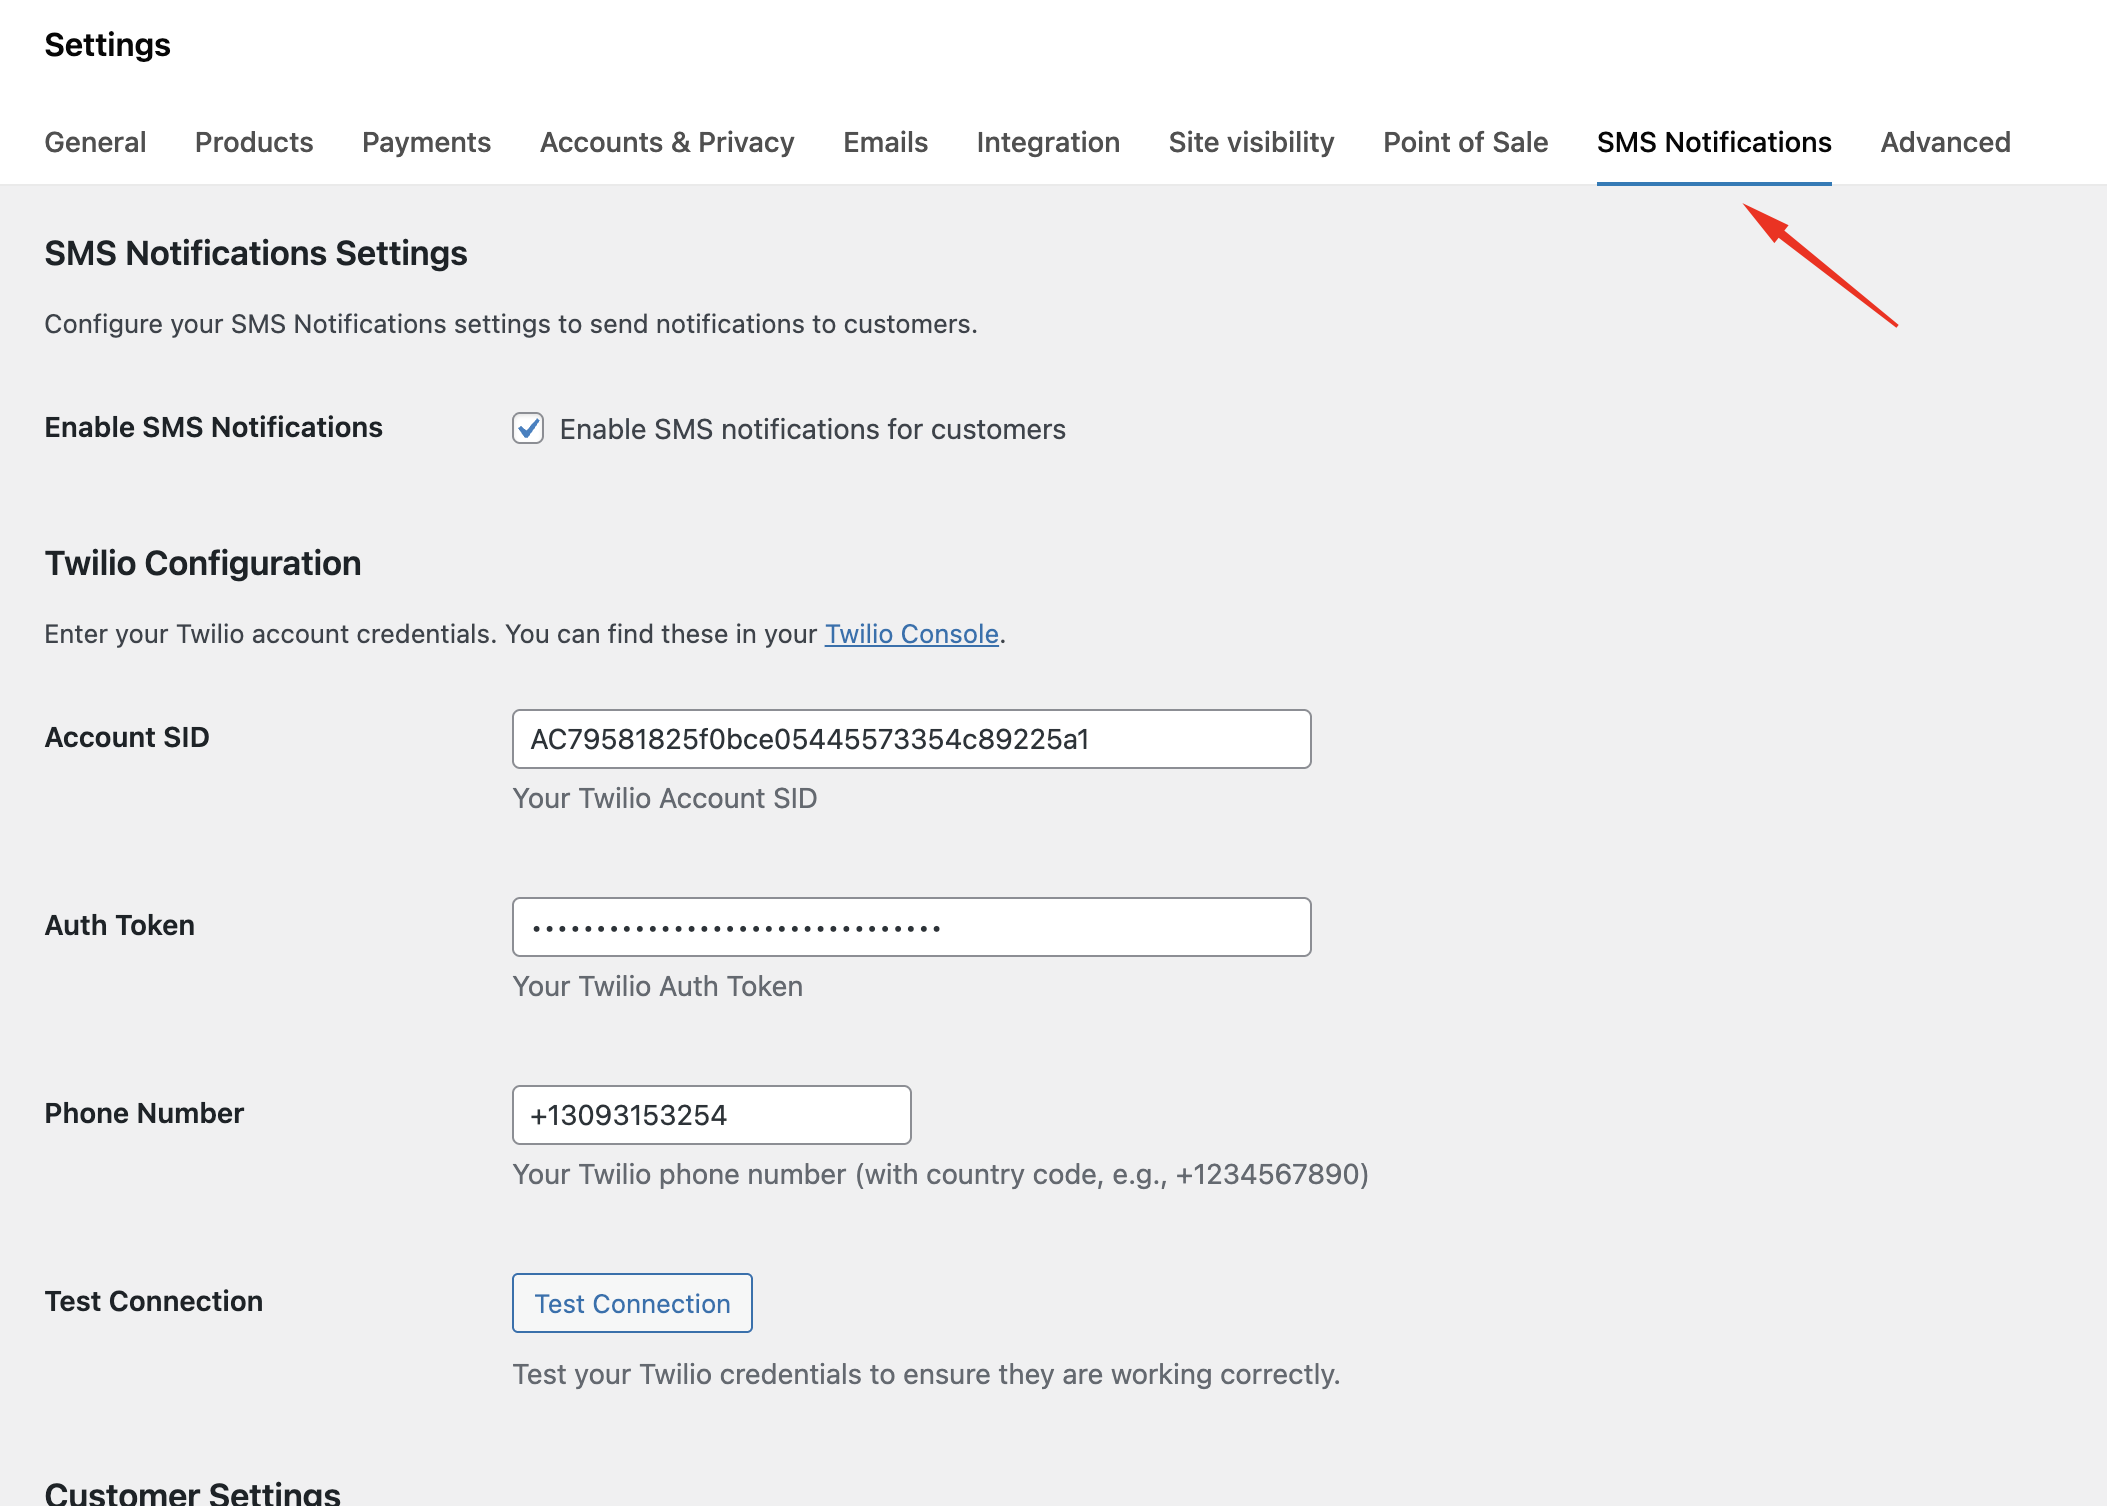This screenshot has height=1506, width=2107.
Task: Go to the Payments tab
Action: (x=426, y=142)
